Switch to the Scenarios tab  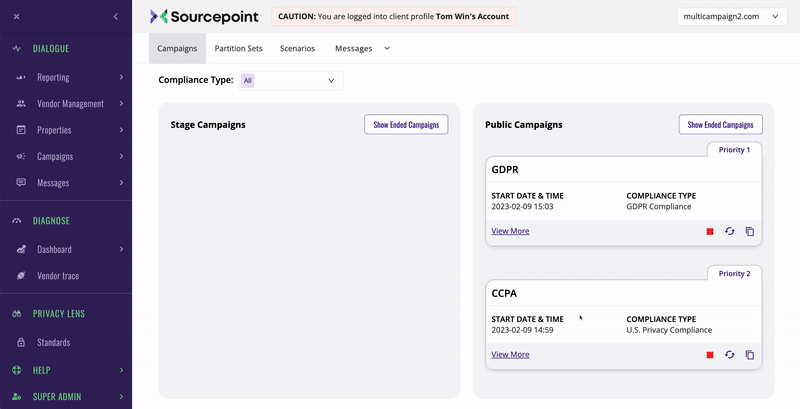[x=297, y=48]
